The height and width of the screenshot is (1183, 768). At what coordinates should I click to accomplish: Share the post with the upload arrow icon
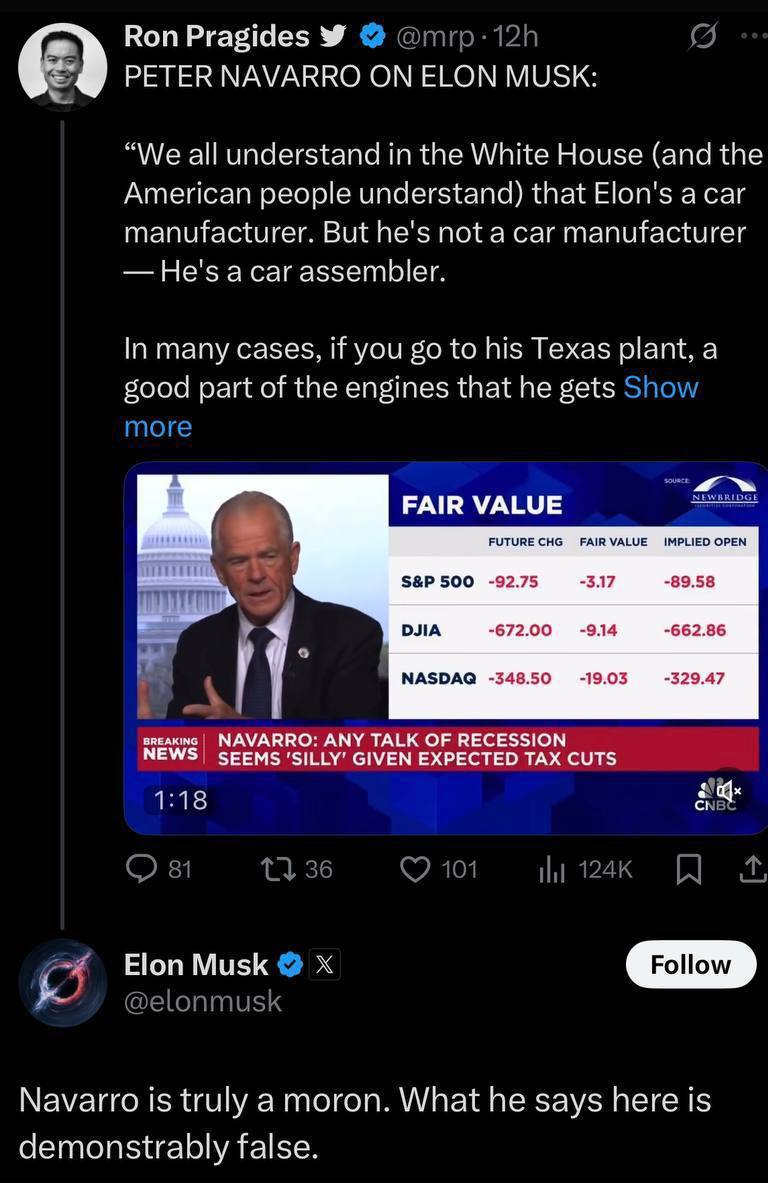click(751, 869)
